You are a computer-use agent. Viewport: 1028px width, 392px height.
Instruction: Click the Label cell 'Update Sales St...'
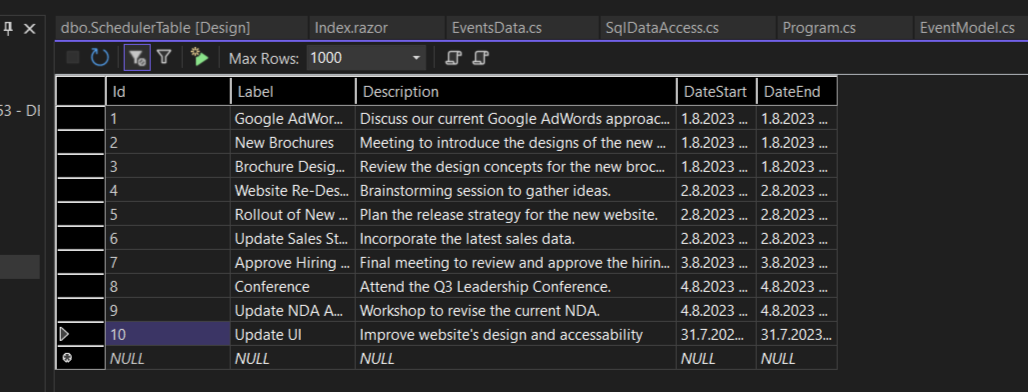[293, 239]
